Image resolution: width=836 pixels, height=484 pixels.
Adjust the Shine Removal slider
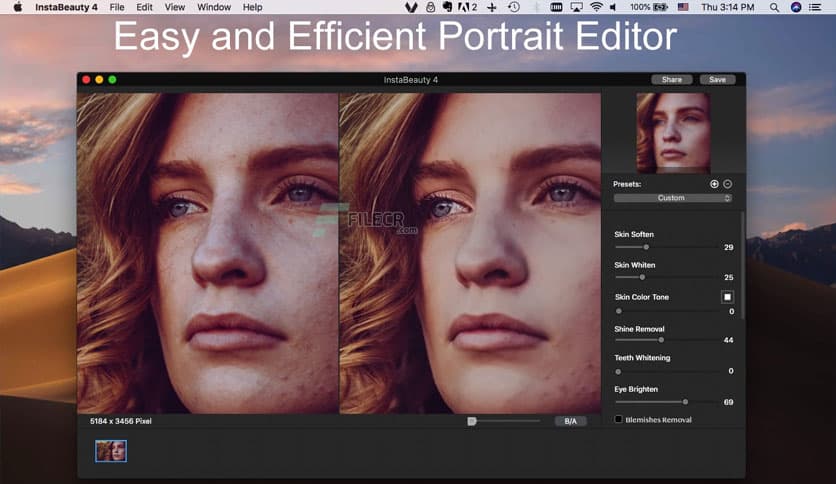click(666, 340)
